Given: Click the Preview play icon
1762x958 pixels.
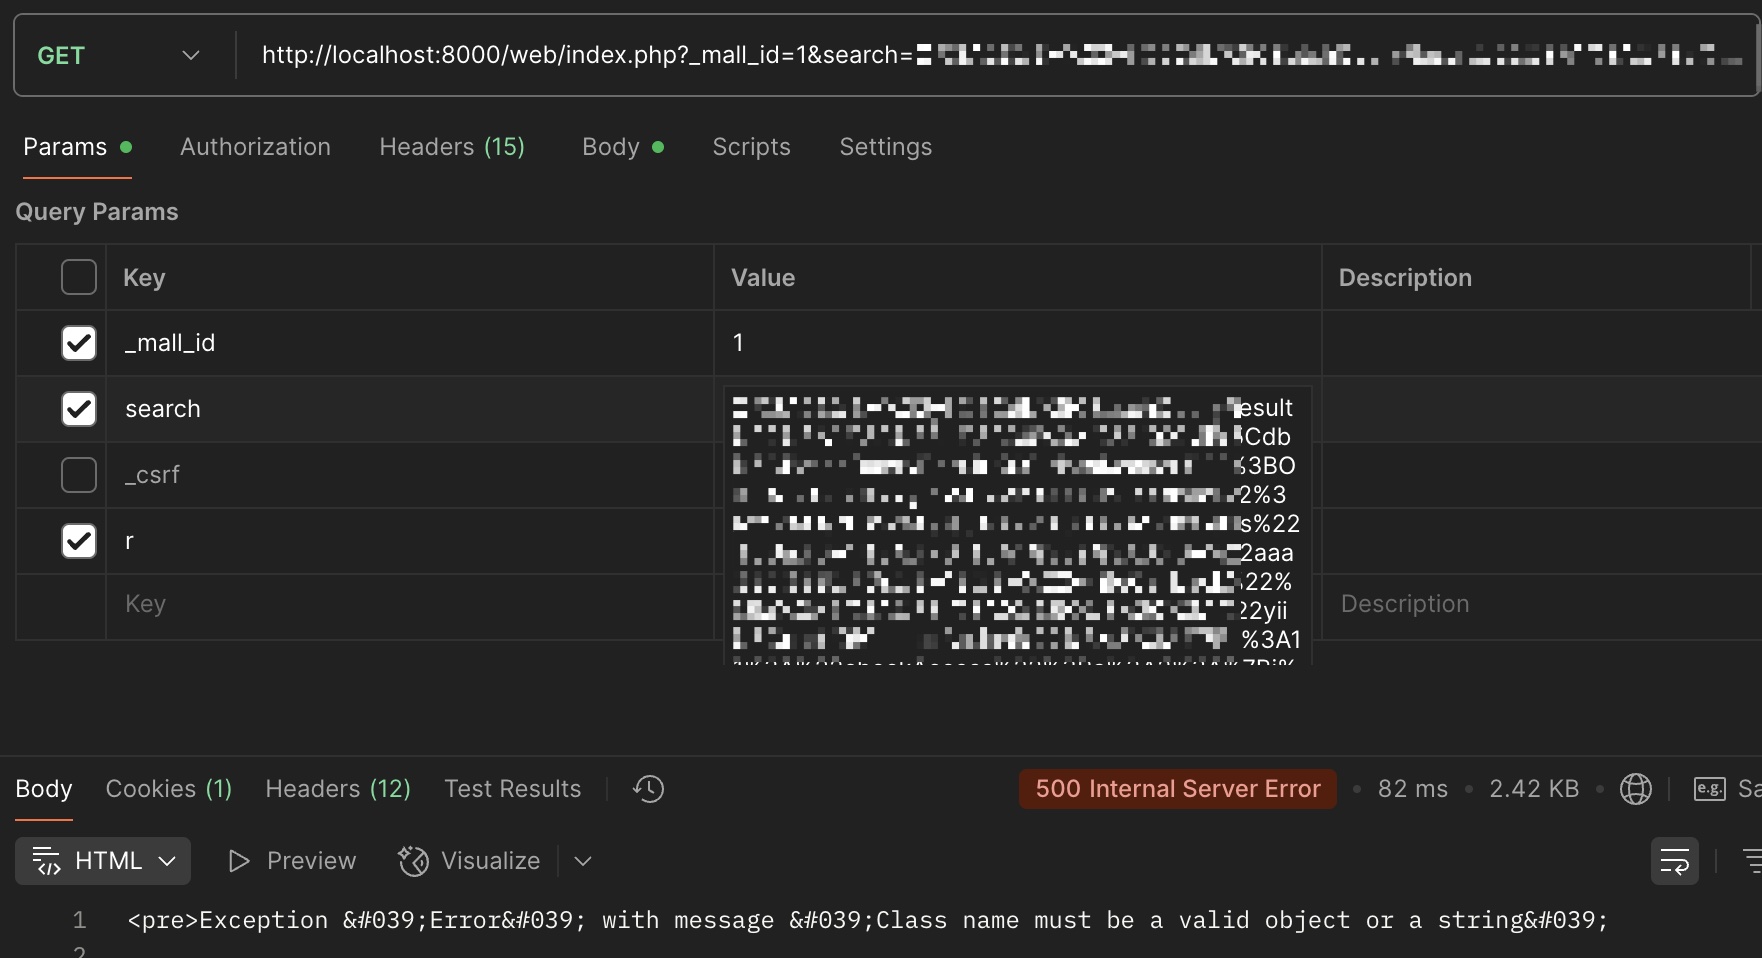Looking at the screenshot, I should coord(238,861).
